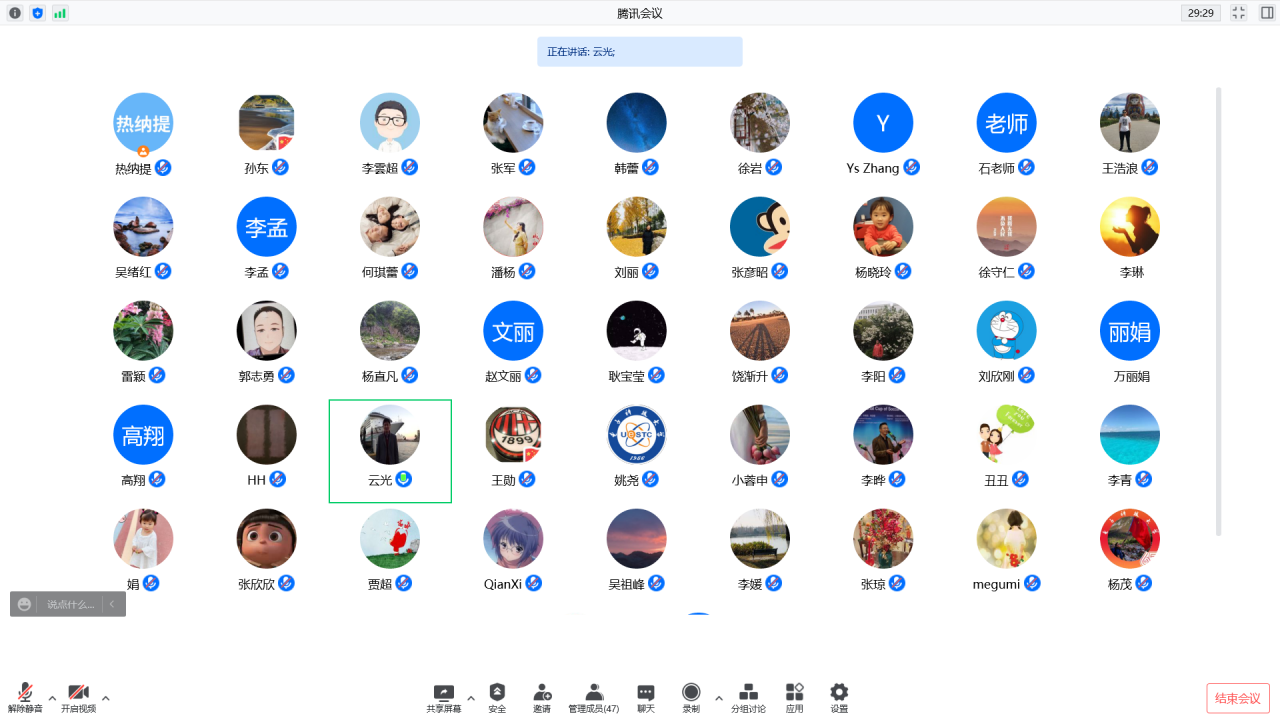Unmute microphone with 解除静音
This screenshot has height=720, width=1280.
[x=25, y=698]
